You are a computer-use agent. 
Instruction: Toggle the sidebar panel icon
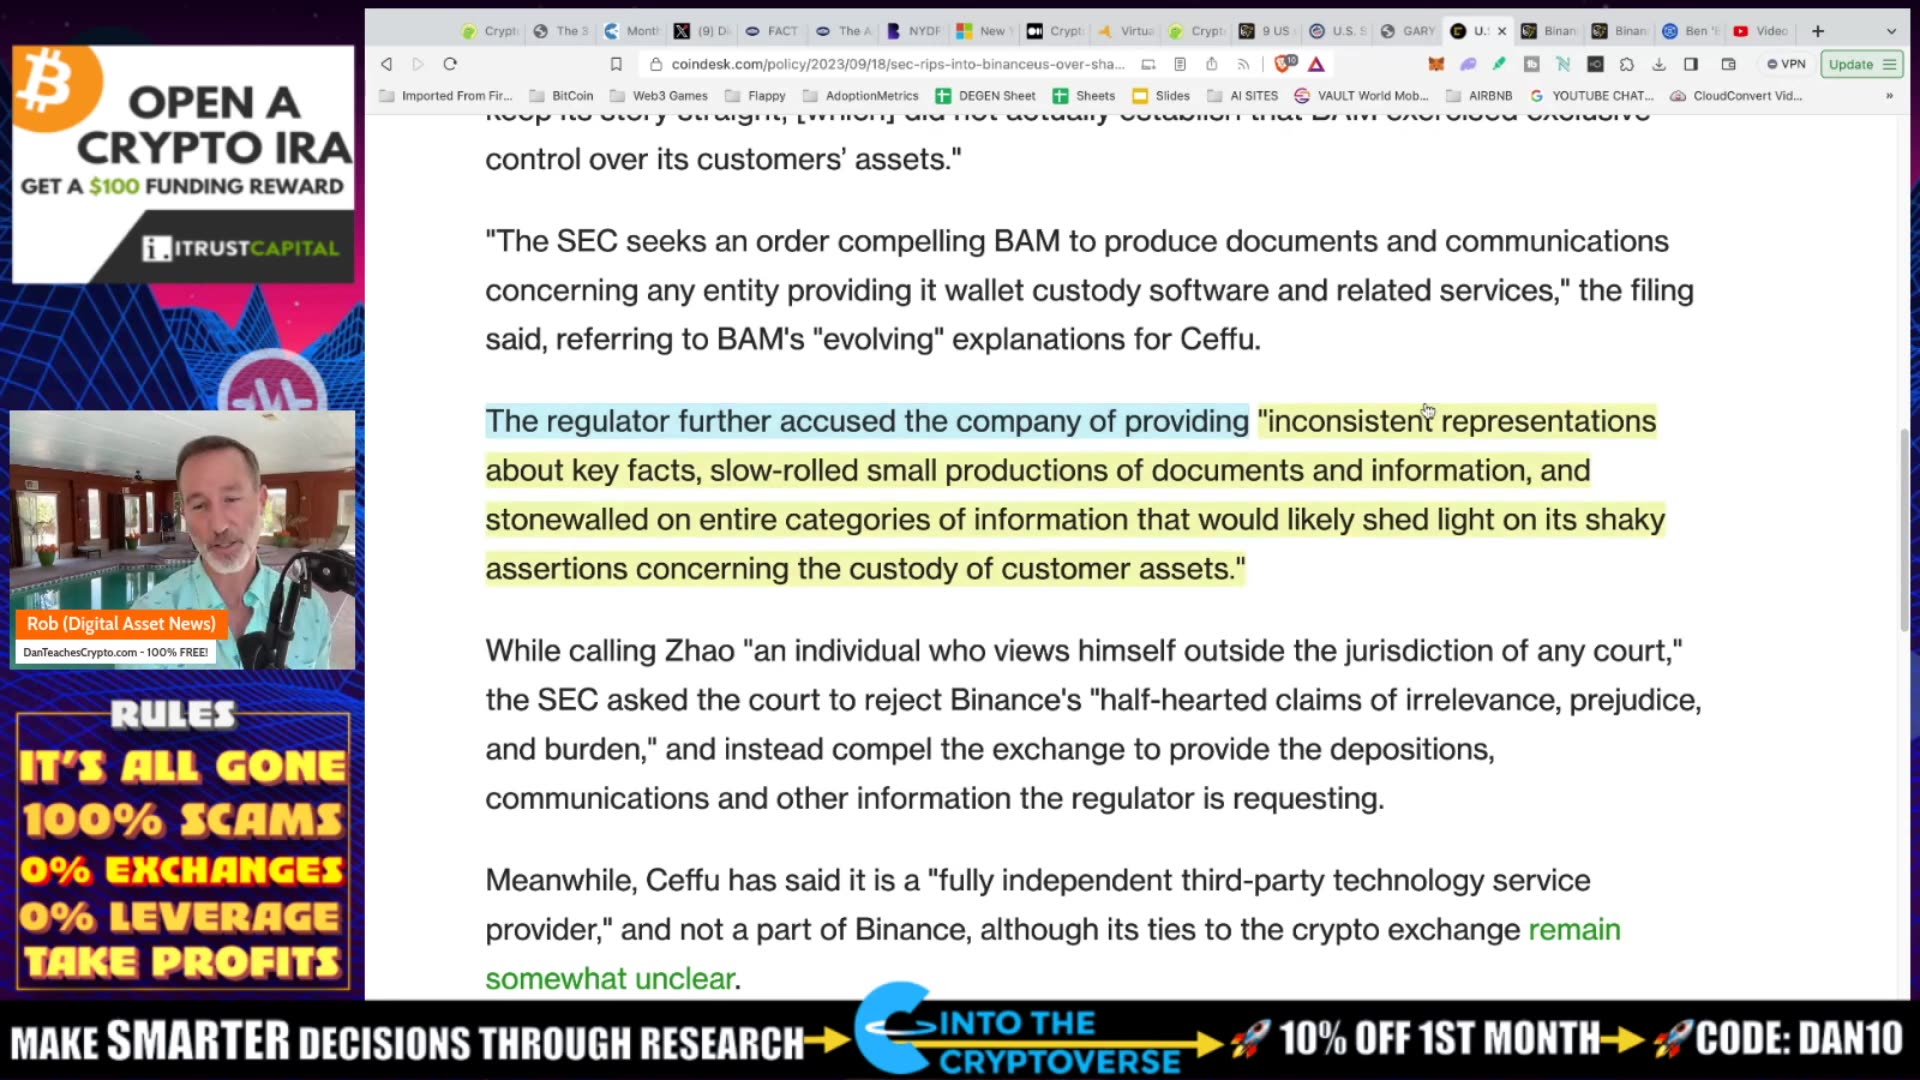(x=1690, y=64)
